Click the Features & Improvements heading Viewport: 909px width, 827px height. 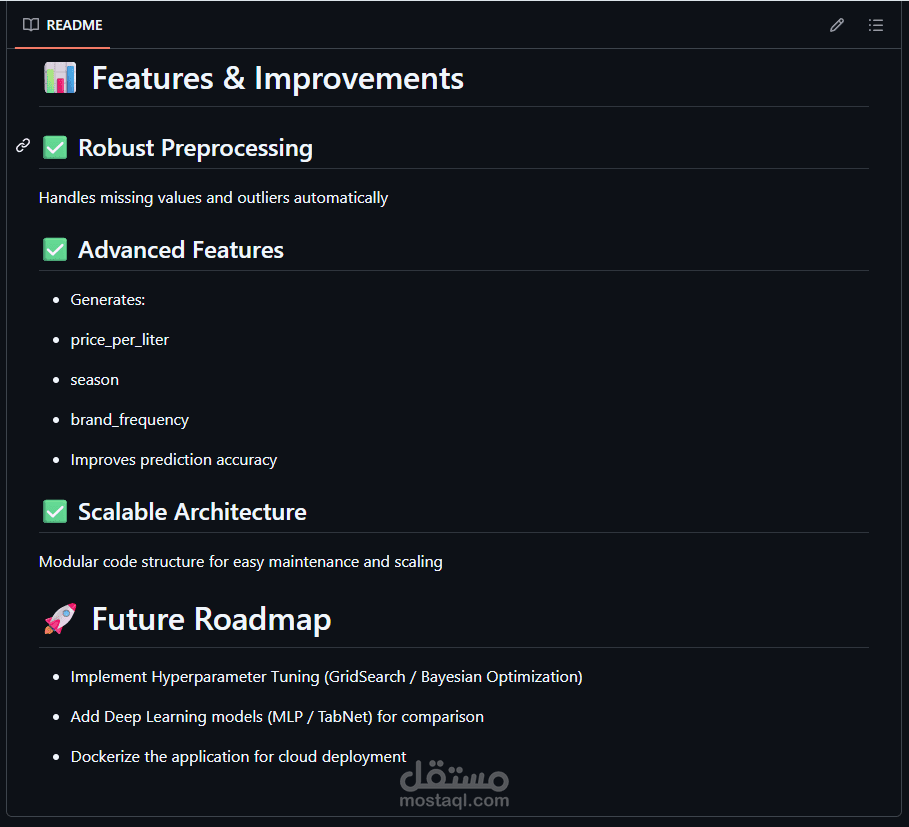277,78
